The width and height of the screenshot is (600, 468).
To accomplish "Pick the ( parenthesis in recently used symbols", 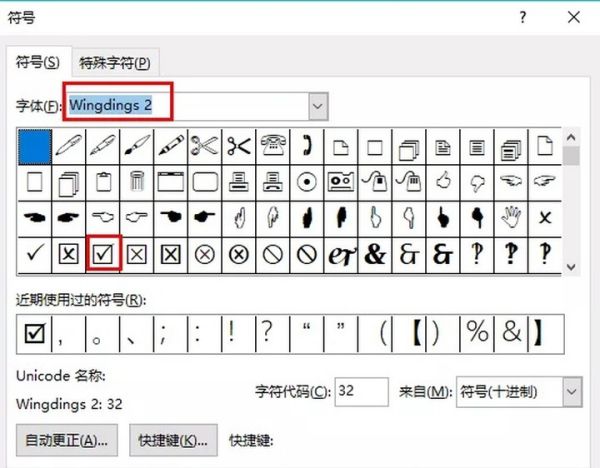I will [375, 334].
